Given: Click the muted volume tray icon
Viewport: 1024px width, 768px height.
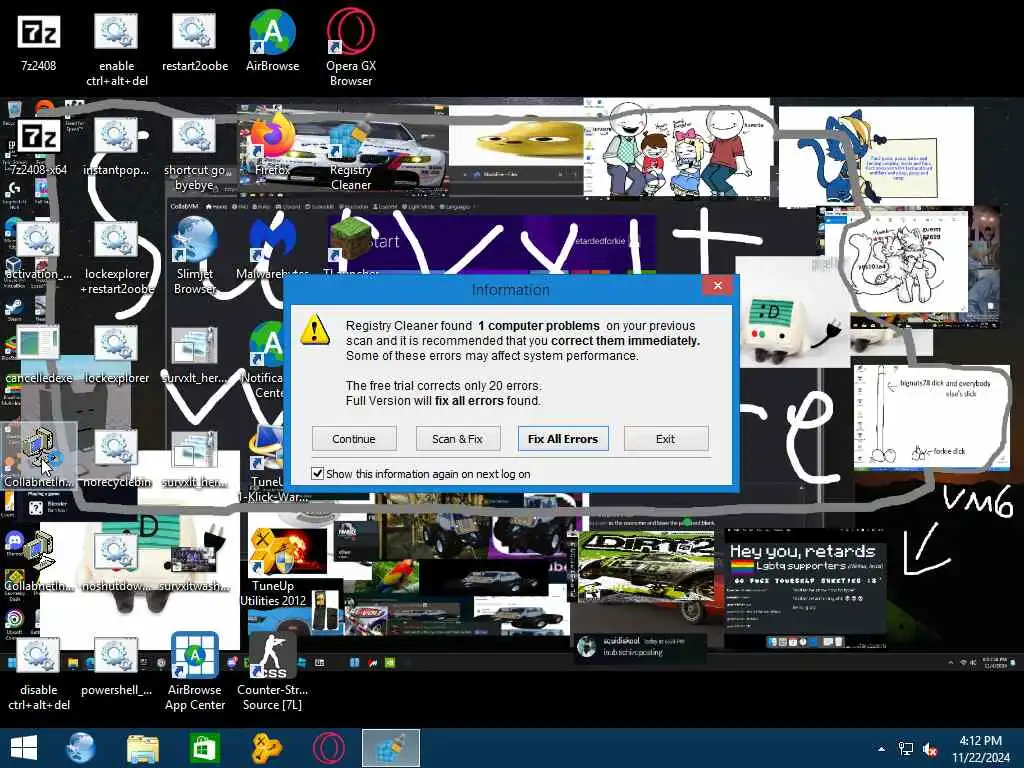Looking at the screenshot, I should [930, 749].
